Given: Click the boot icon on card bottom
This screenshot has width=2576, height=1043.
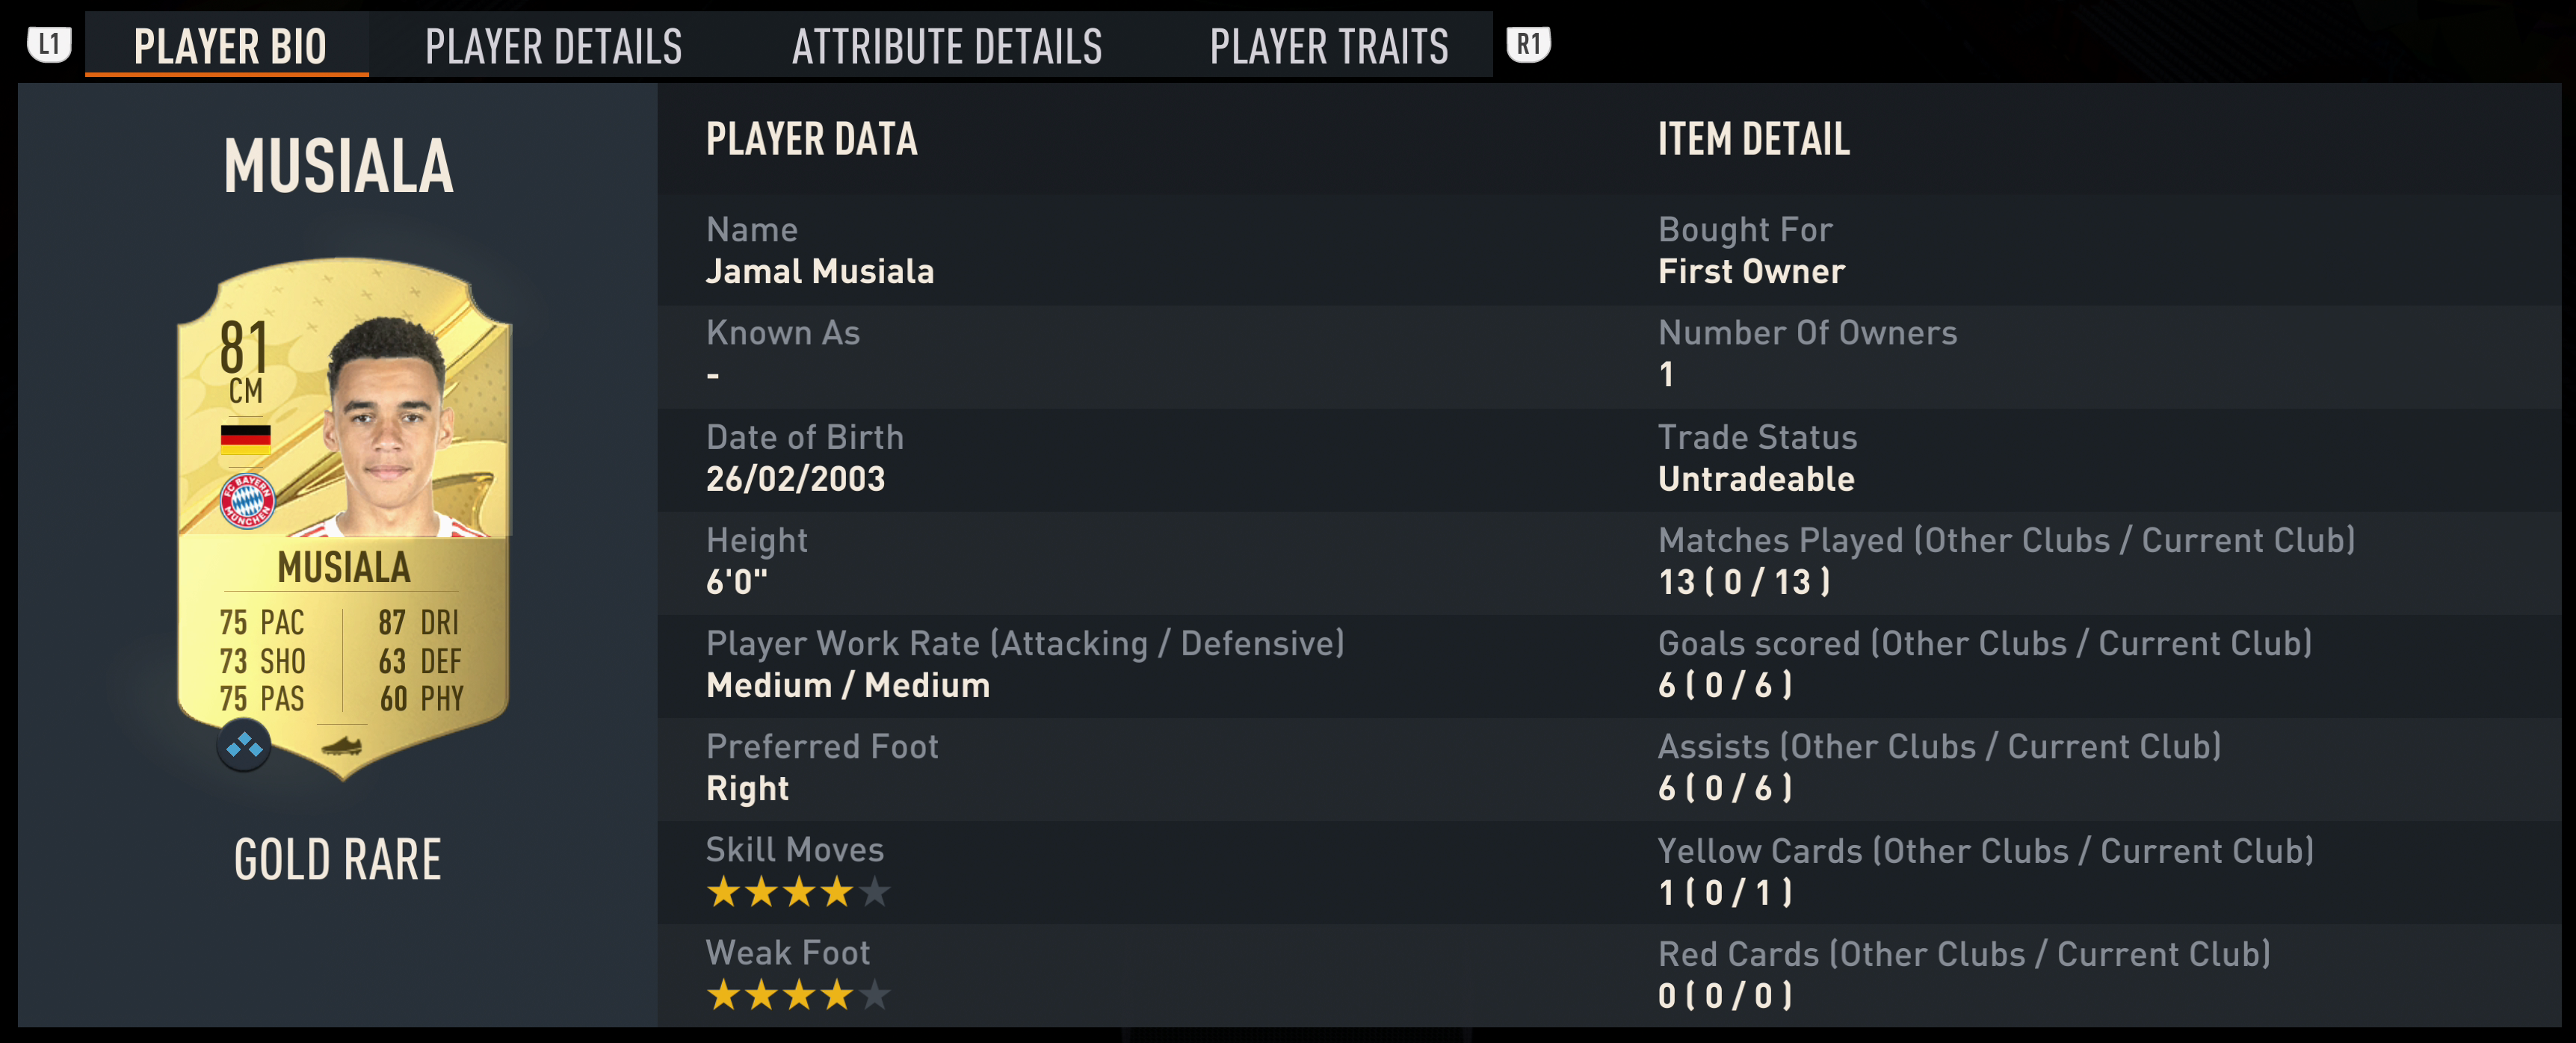Looking at the screenshot, I should coord(342,746).
